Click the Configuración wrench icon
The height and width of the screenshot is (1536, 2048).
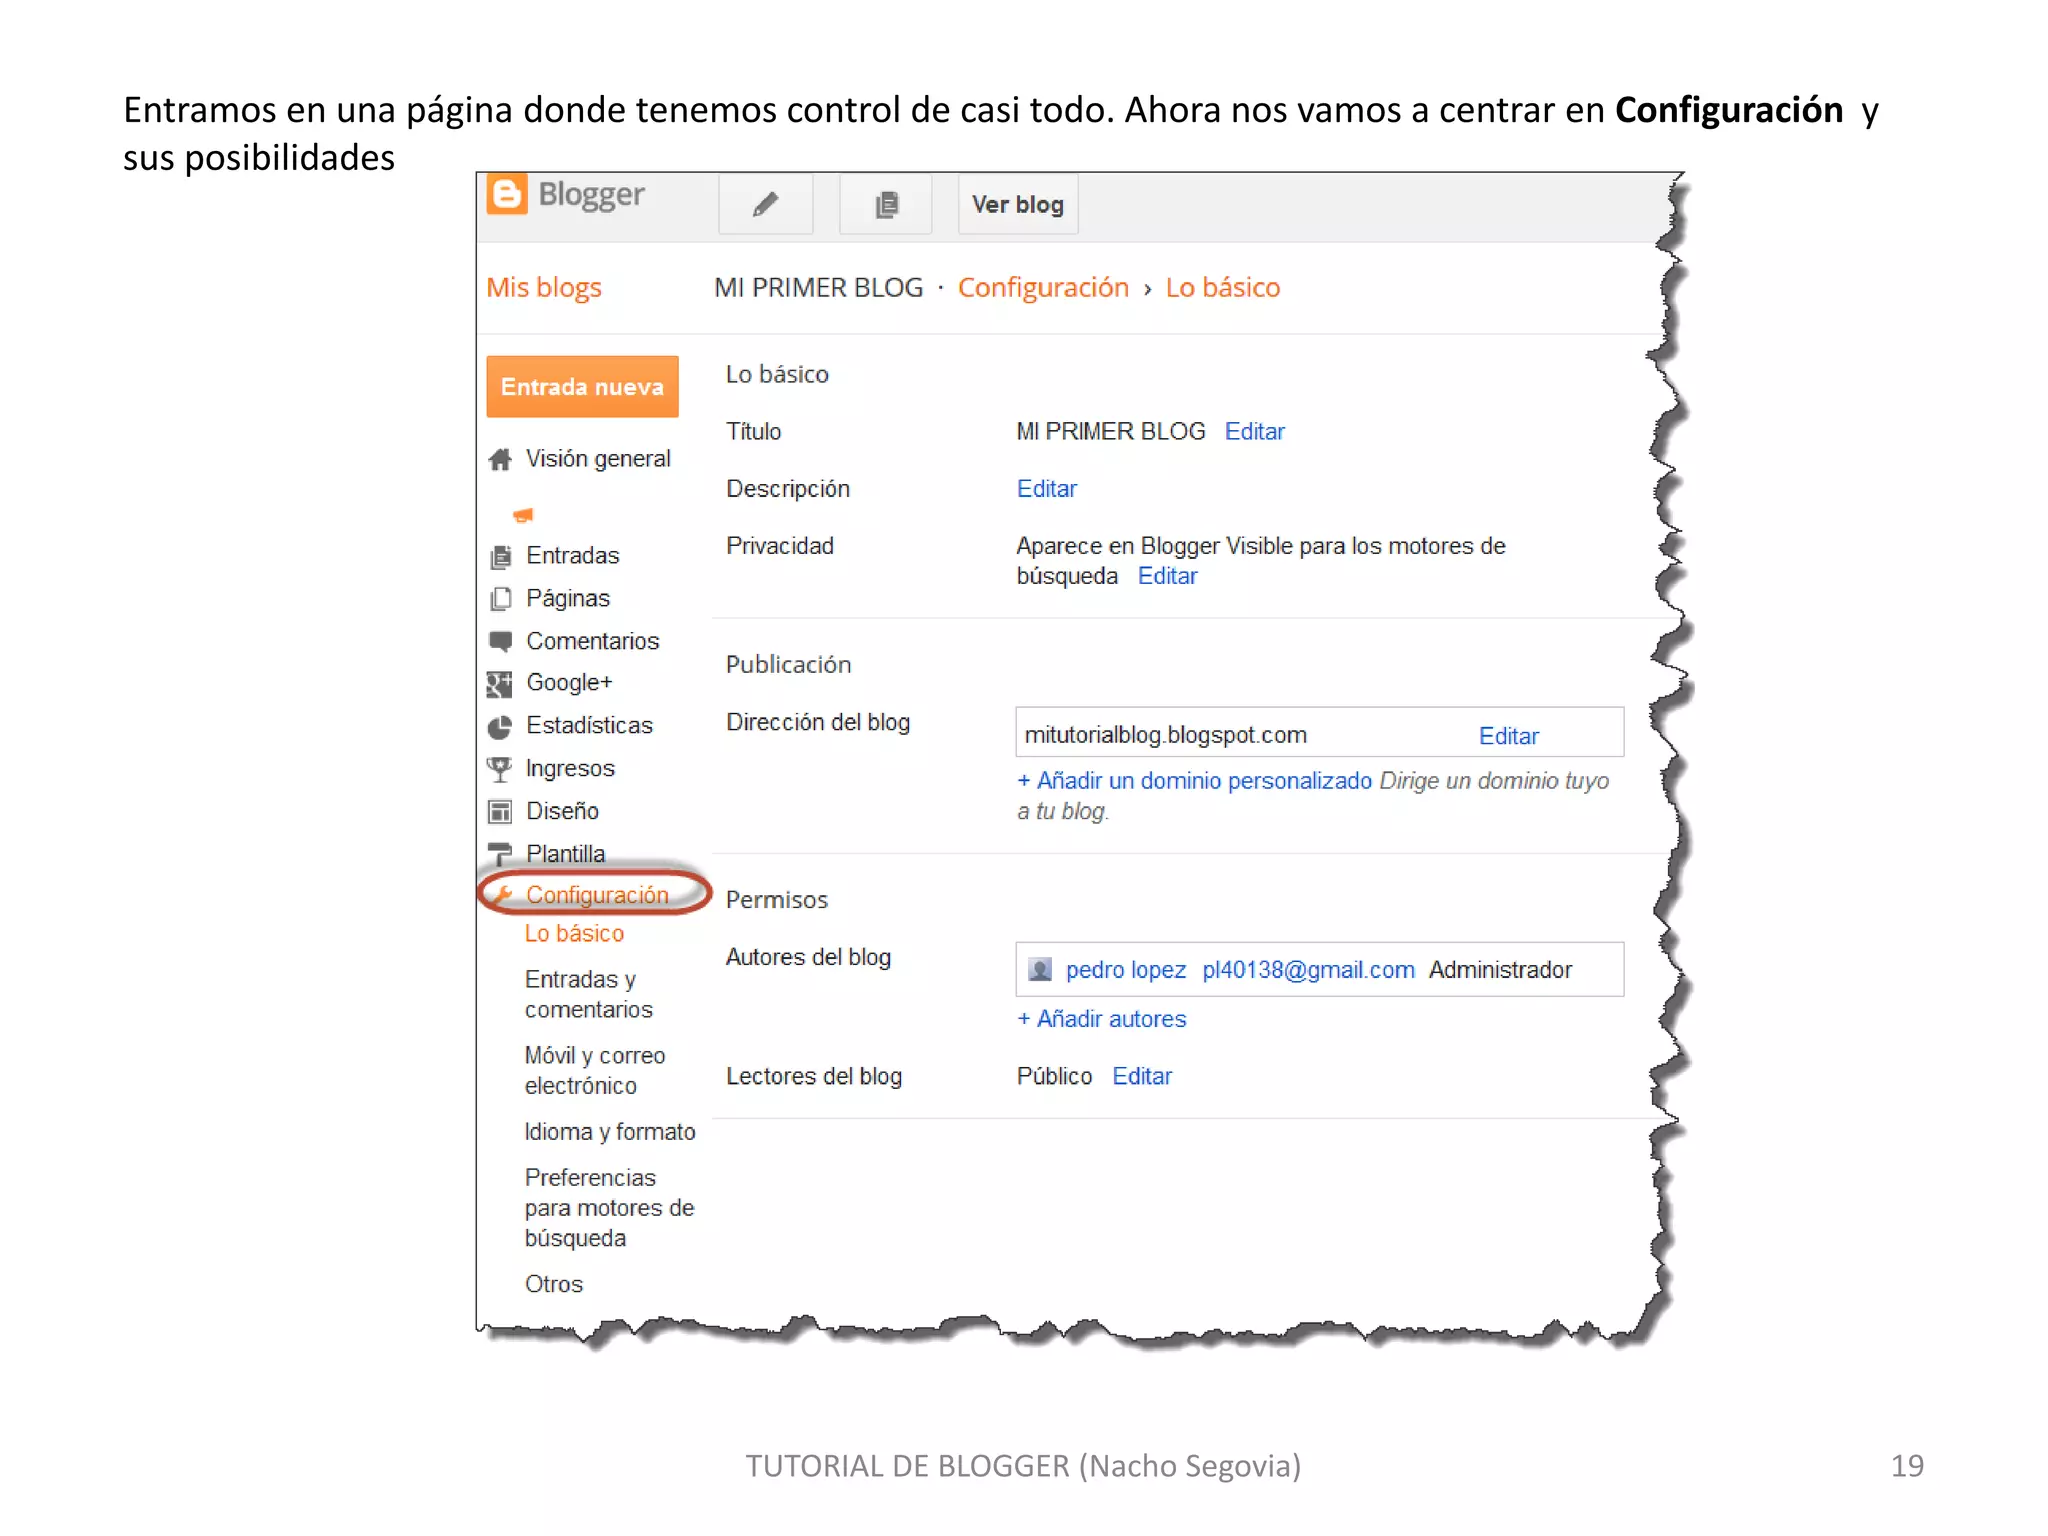pyautogui.click(x=504, y=894)
